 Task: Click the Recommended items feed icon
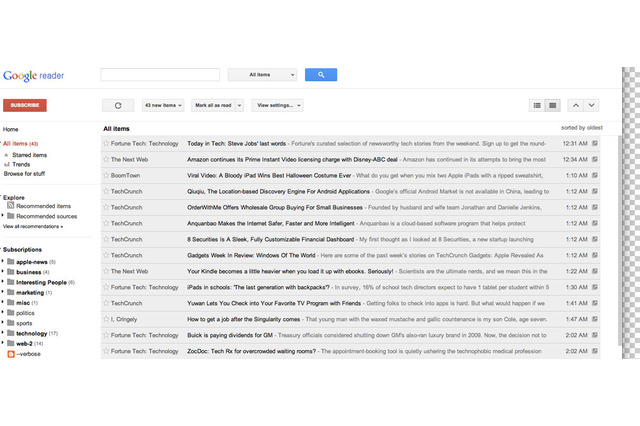tap(11, 206)
